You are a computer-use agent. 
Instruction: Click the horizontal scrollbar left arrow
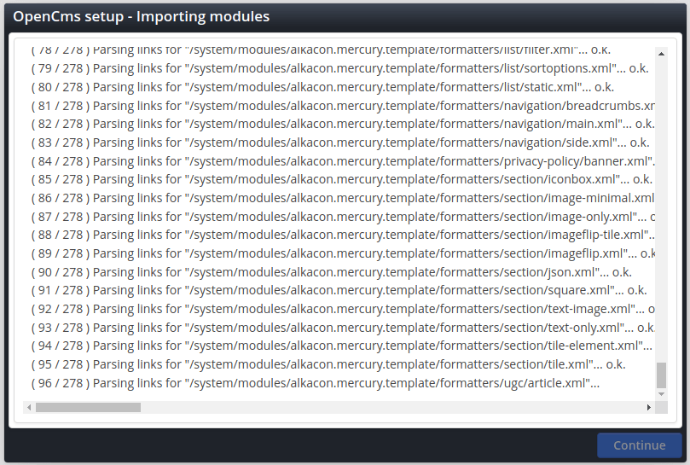(29, 407)
